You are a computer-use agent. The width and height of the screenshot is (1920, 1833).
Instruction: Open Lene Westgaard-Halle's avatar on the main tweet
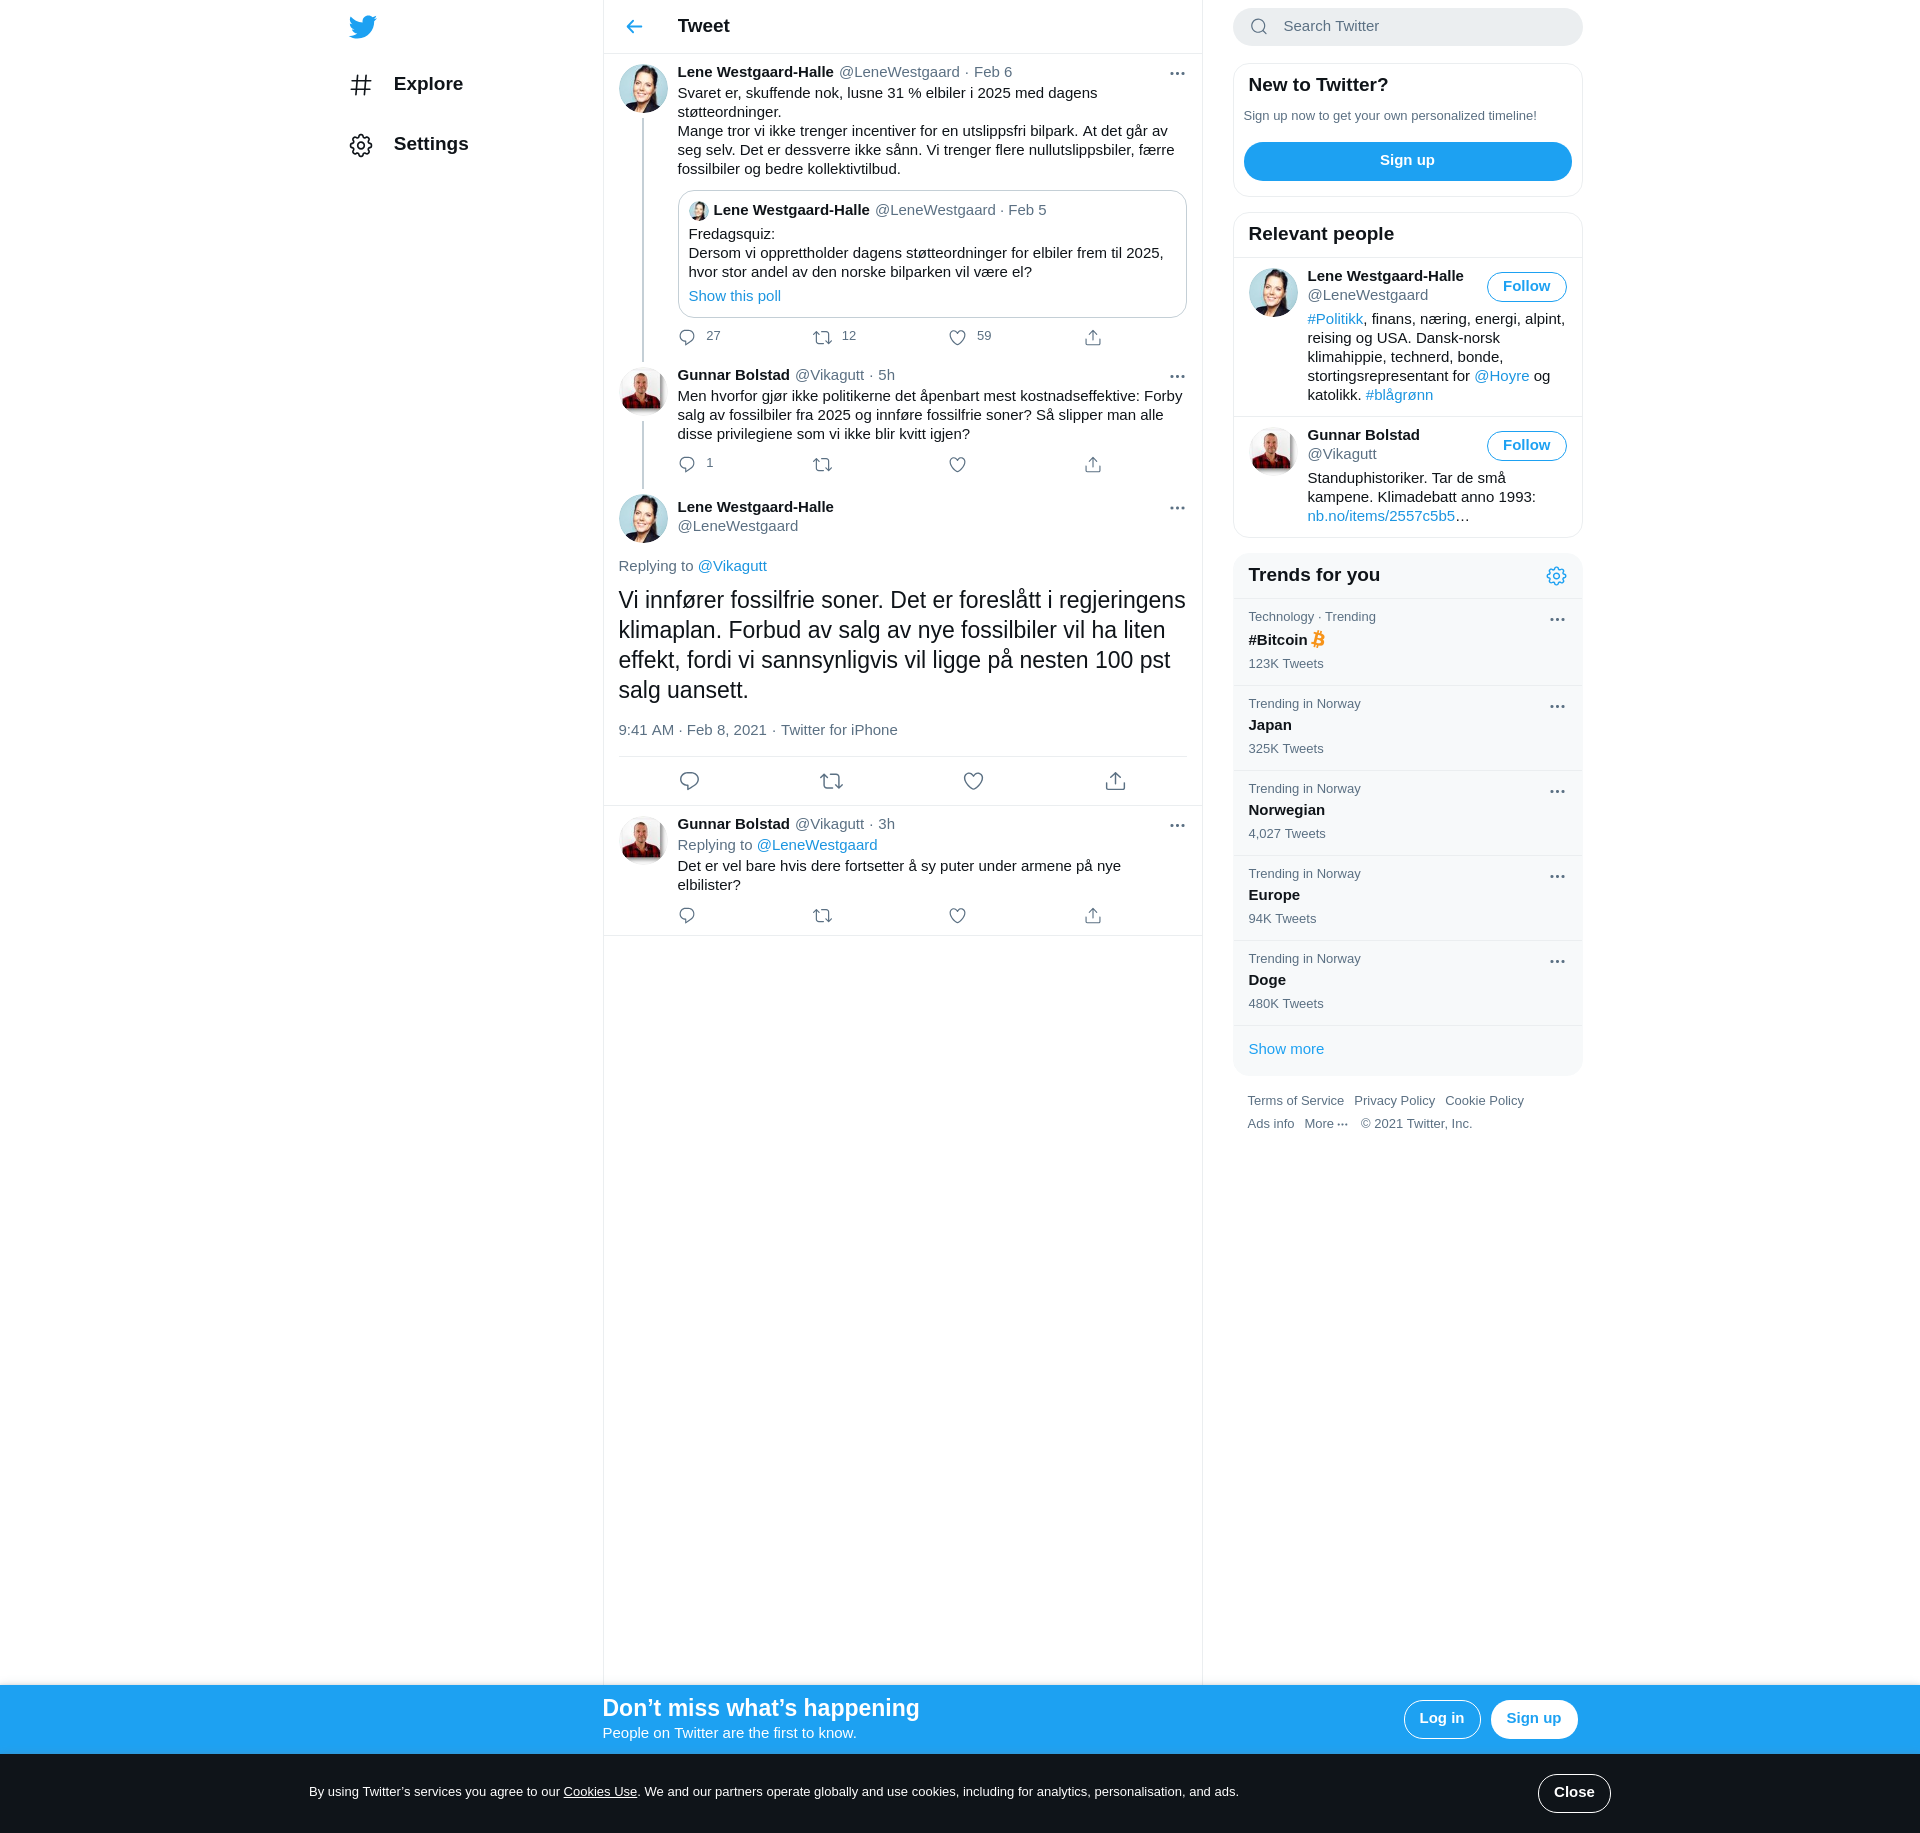(643, 518)
